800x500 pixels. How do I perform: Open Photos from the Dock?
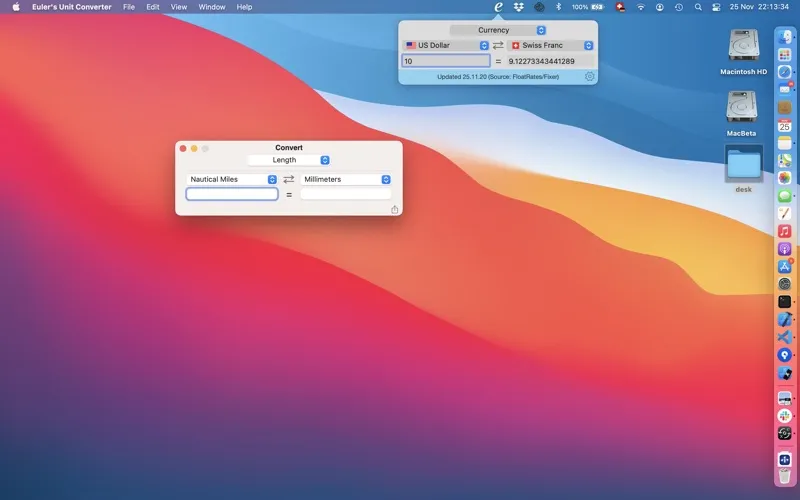[x=785, y=178]
